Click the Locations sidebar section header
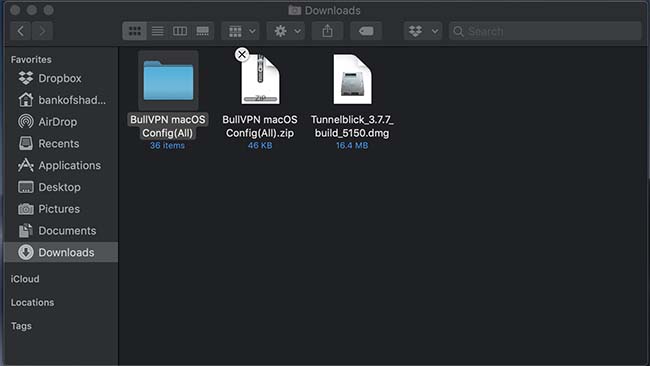The image size is (650, 366). click(x=32, y=303)
